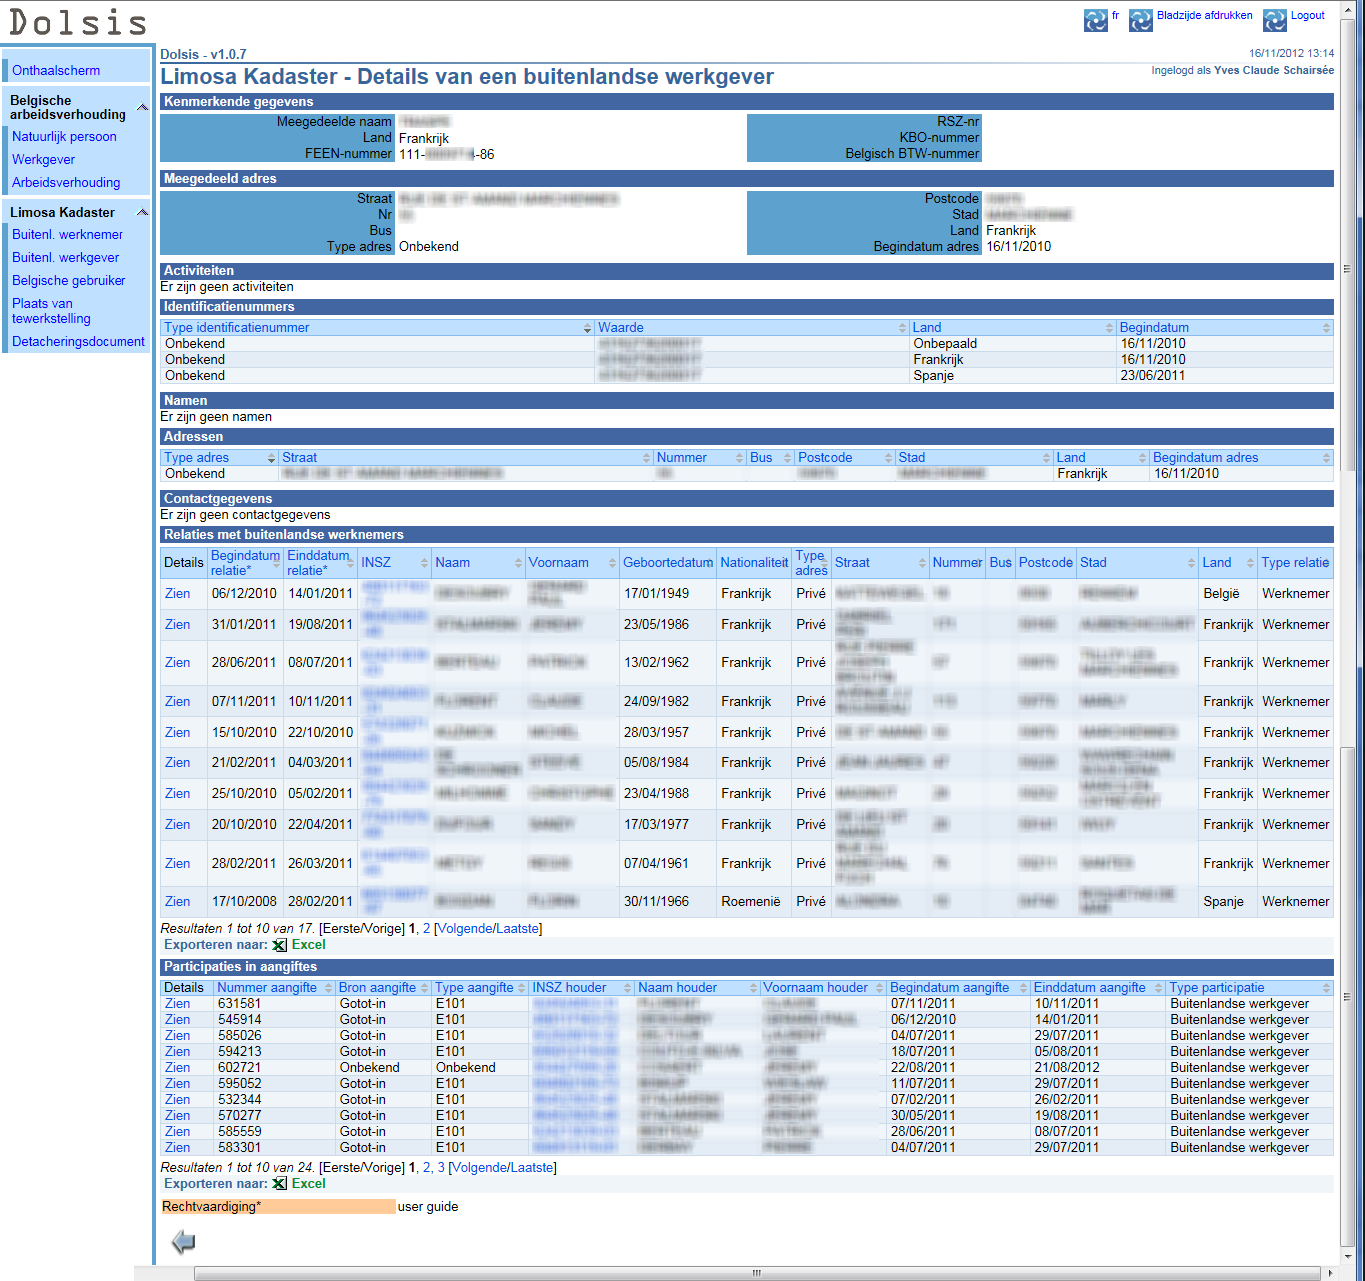
Task: Sort werknemers by the Nationaliteit header
Action: click(755, 563)
